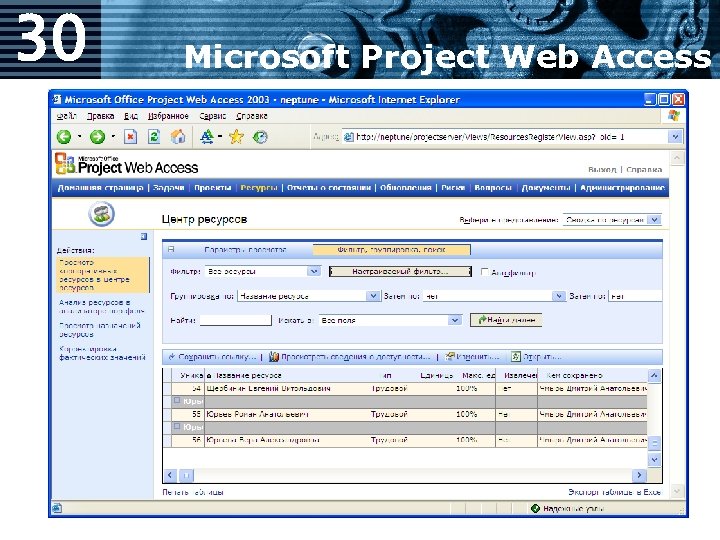The width and height of the screenshot is (720, 540).
Task: Click the Project Web Access logo
Action: [x=126, y=164]
